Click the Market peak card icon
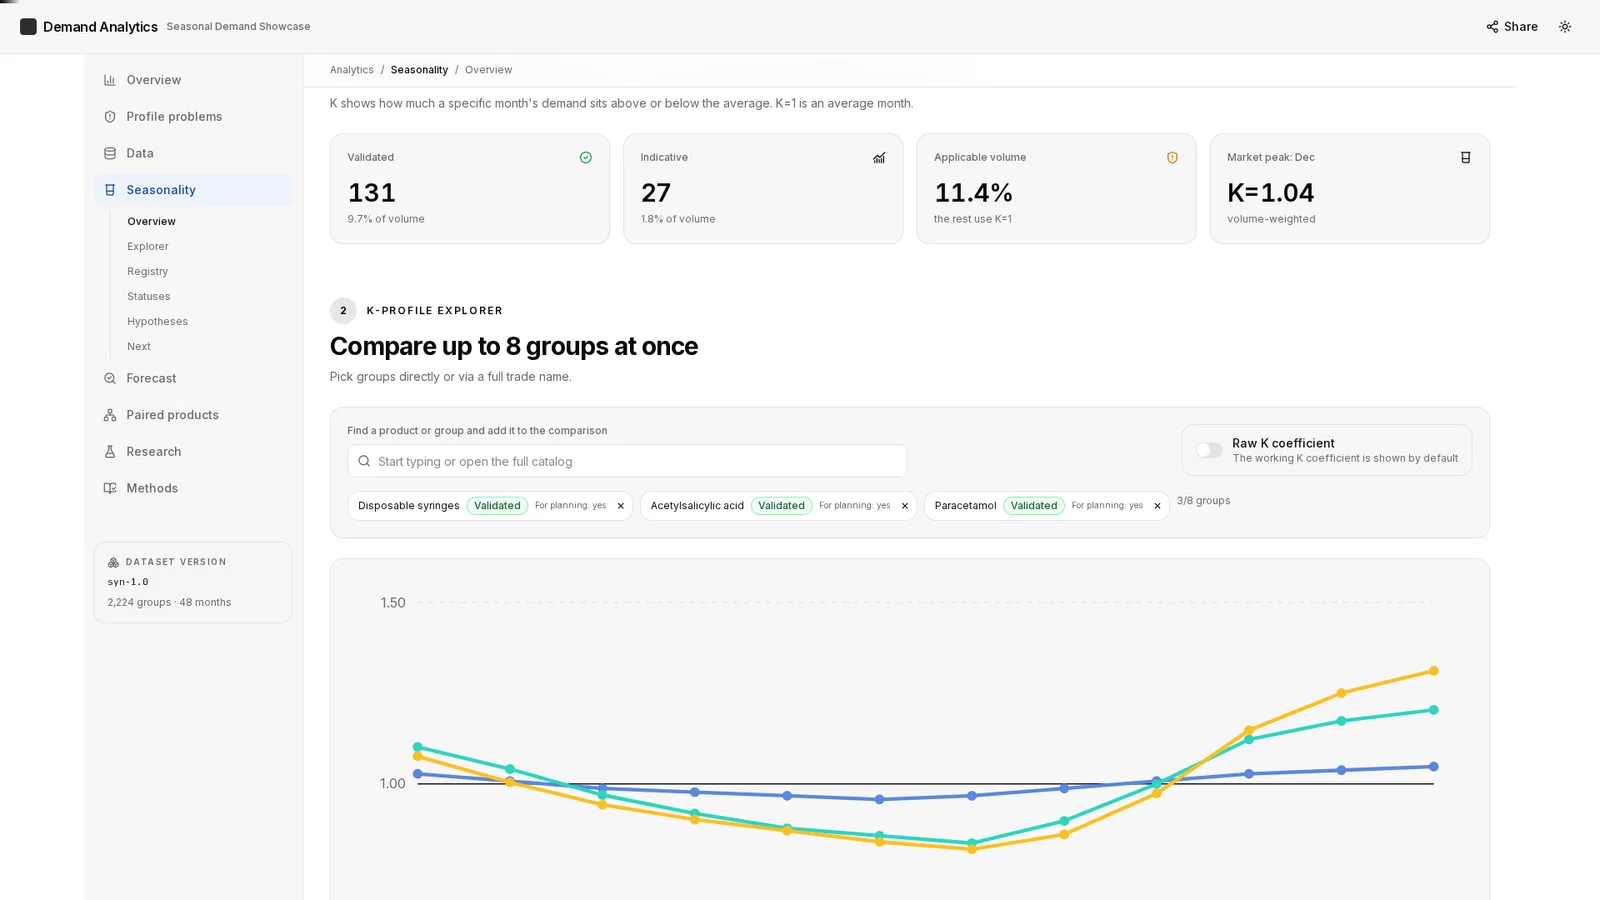 pyautogui.click(x=1465, y=158)
